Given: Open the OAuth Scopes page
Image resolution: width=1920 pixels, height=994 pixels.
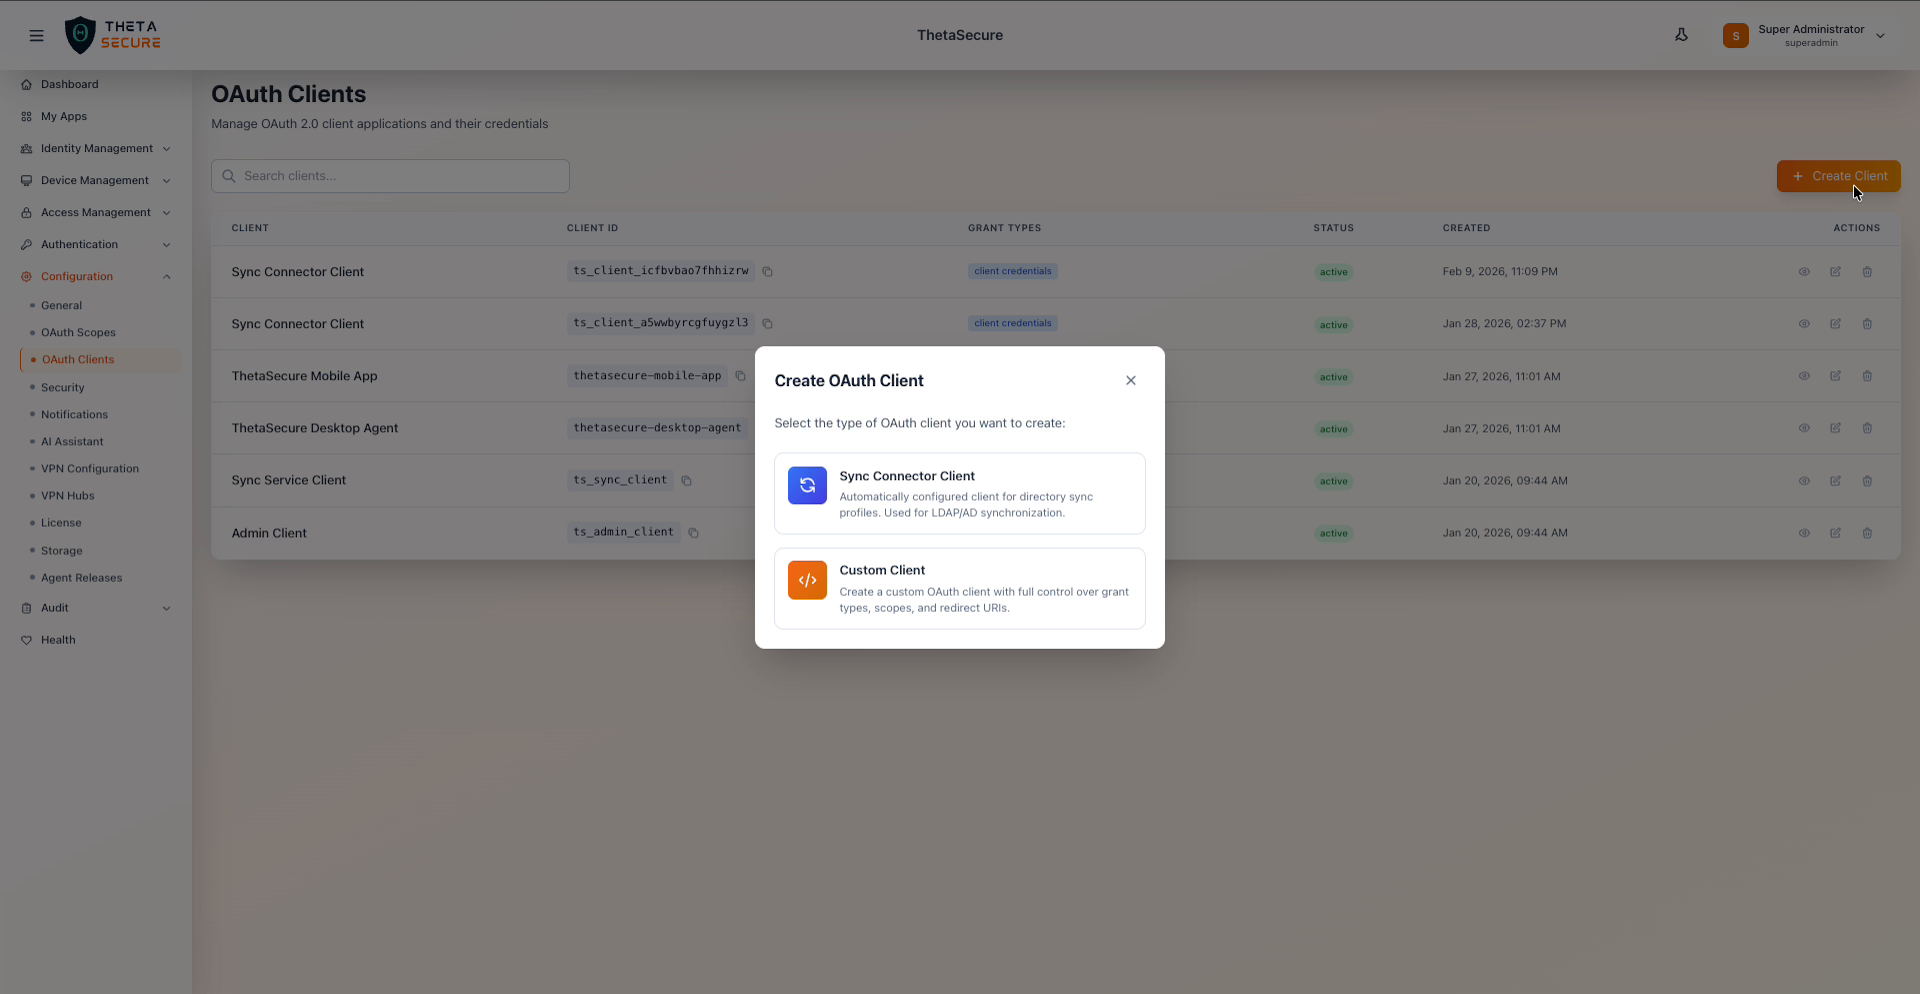Looking at the screenshot, I should pyautogui.click(x=76, y=332).
